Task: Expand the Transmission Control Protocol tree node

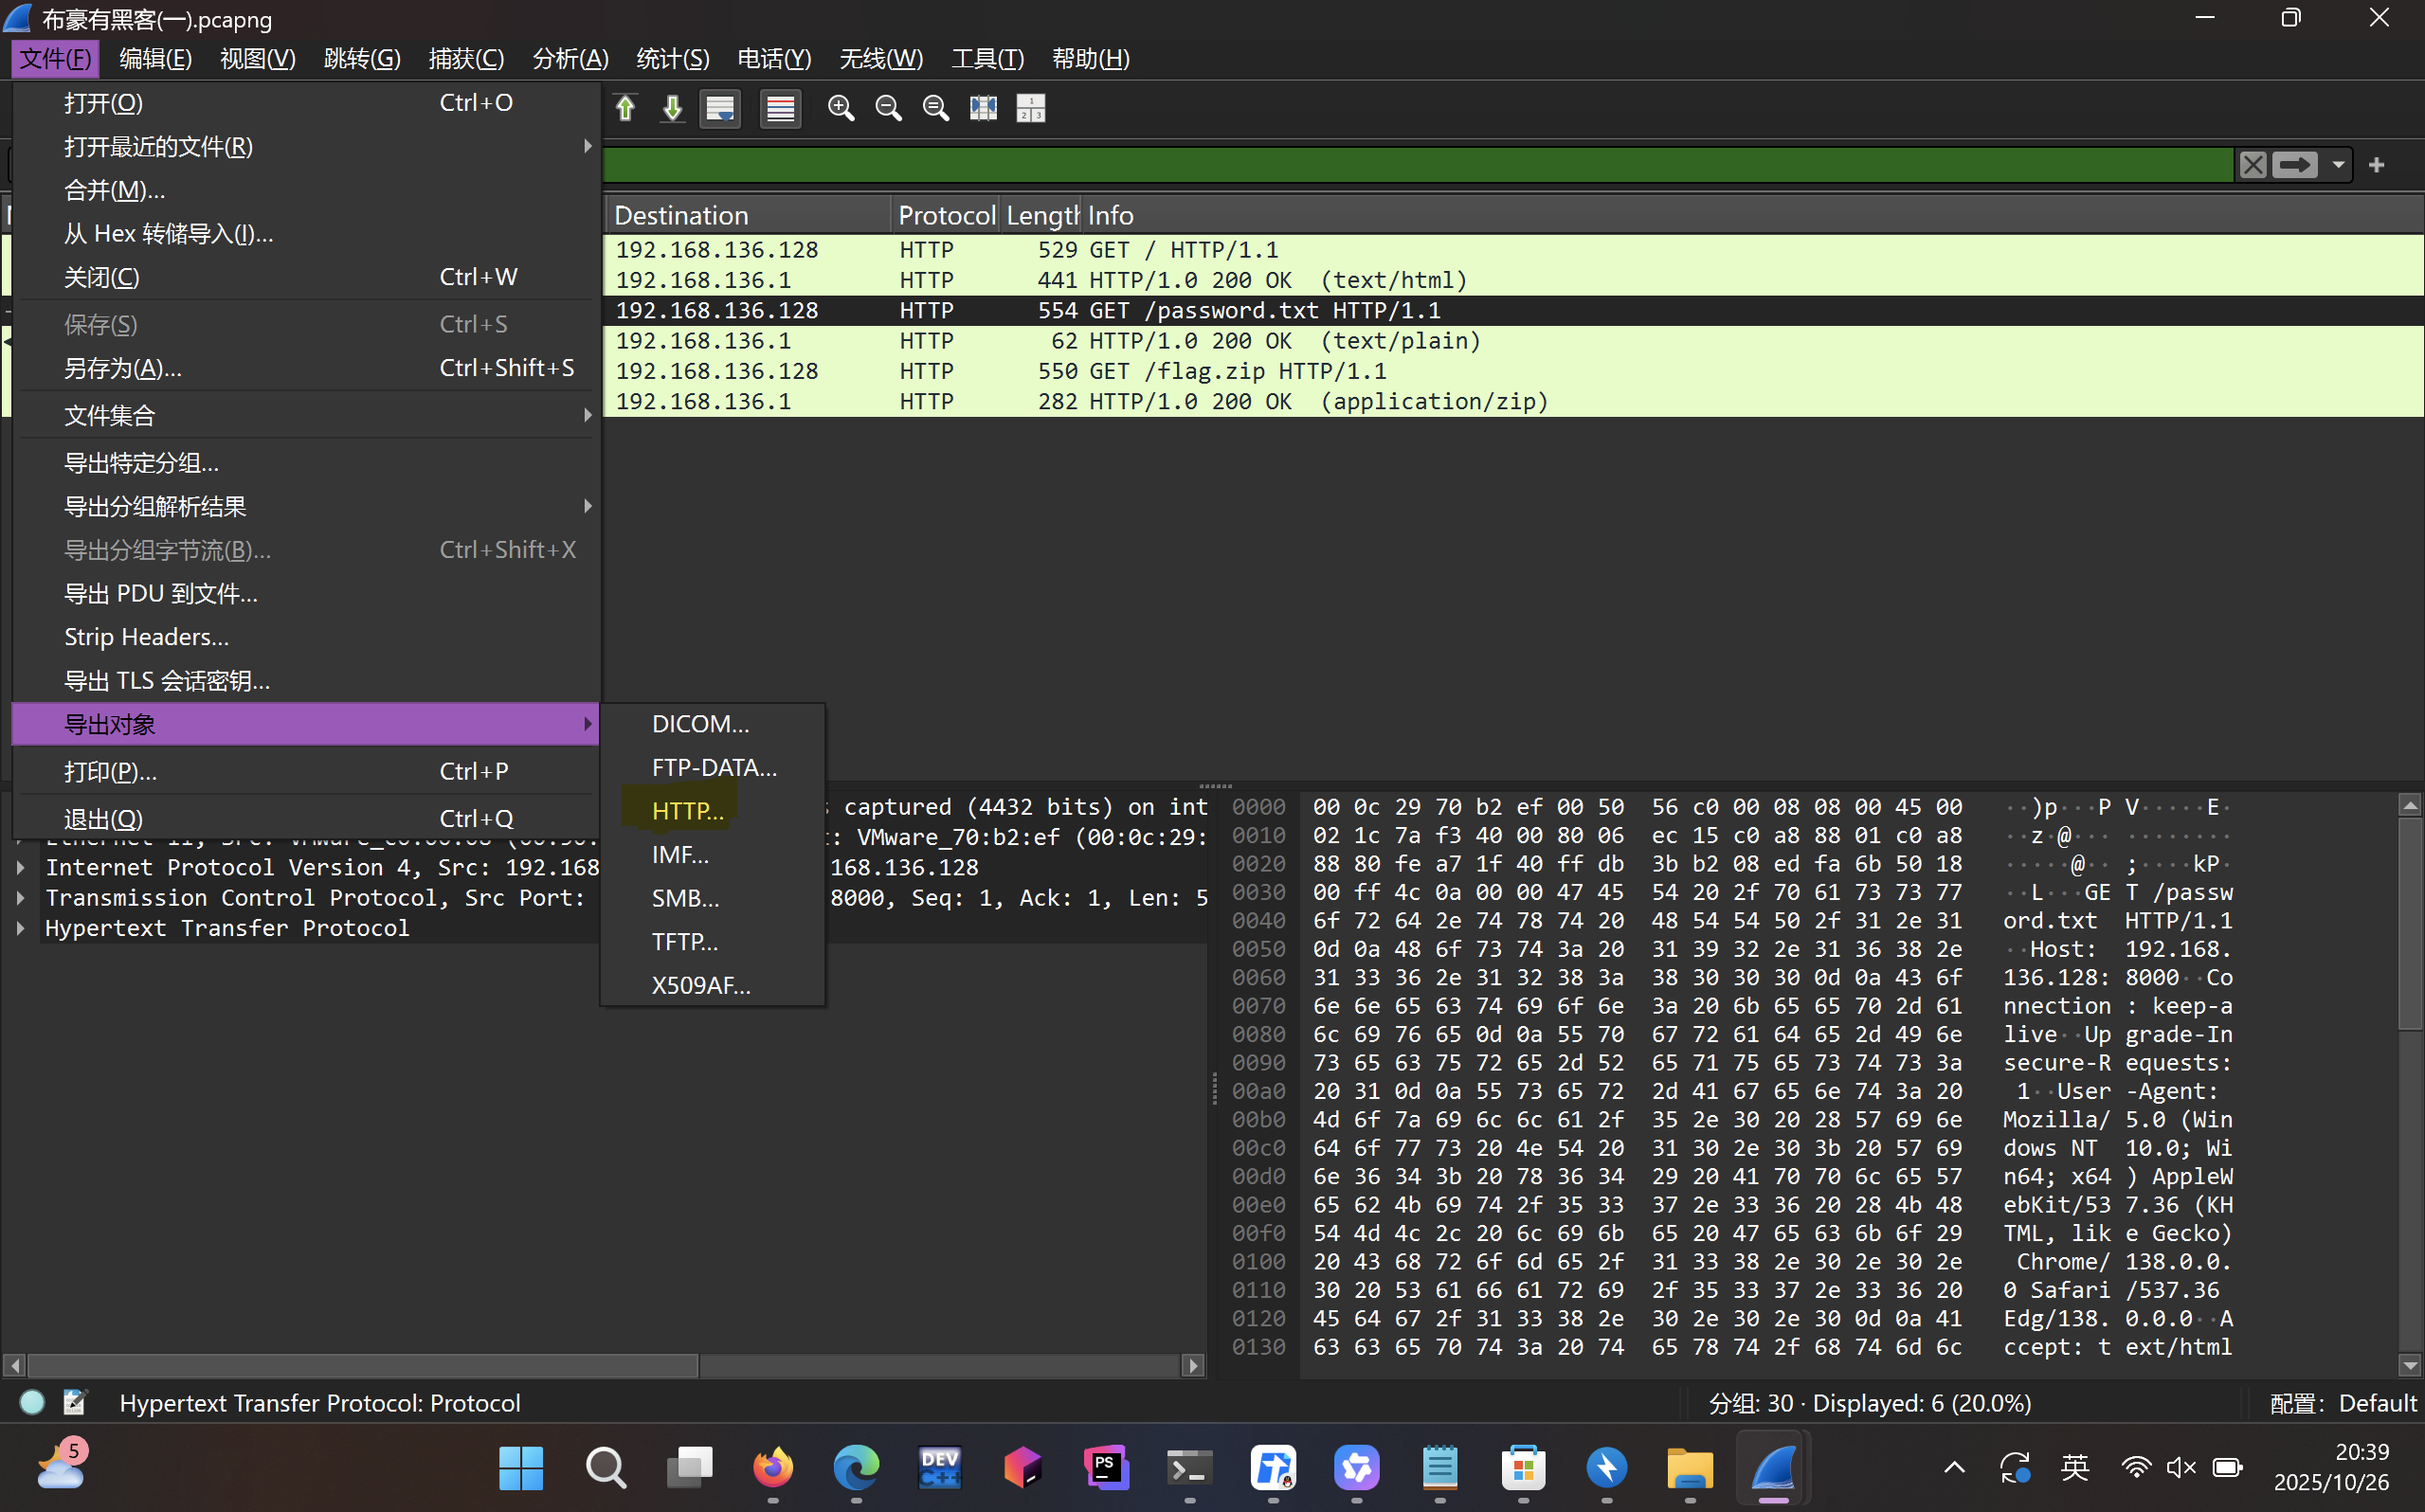Action: click(21, 897)
